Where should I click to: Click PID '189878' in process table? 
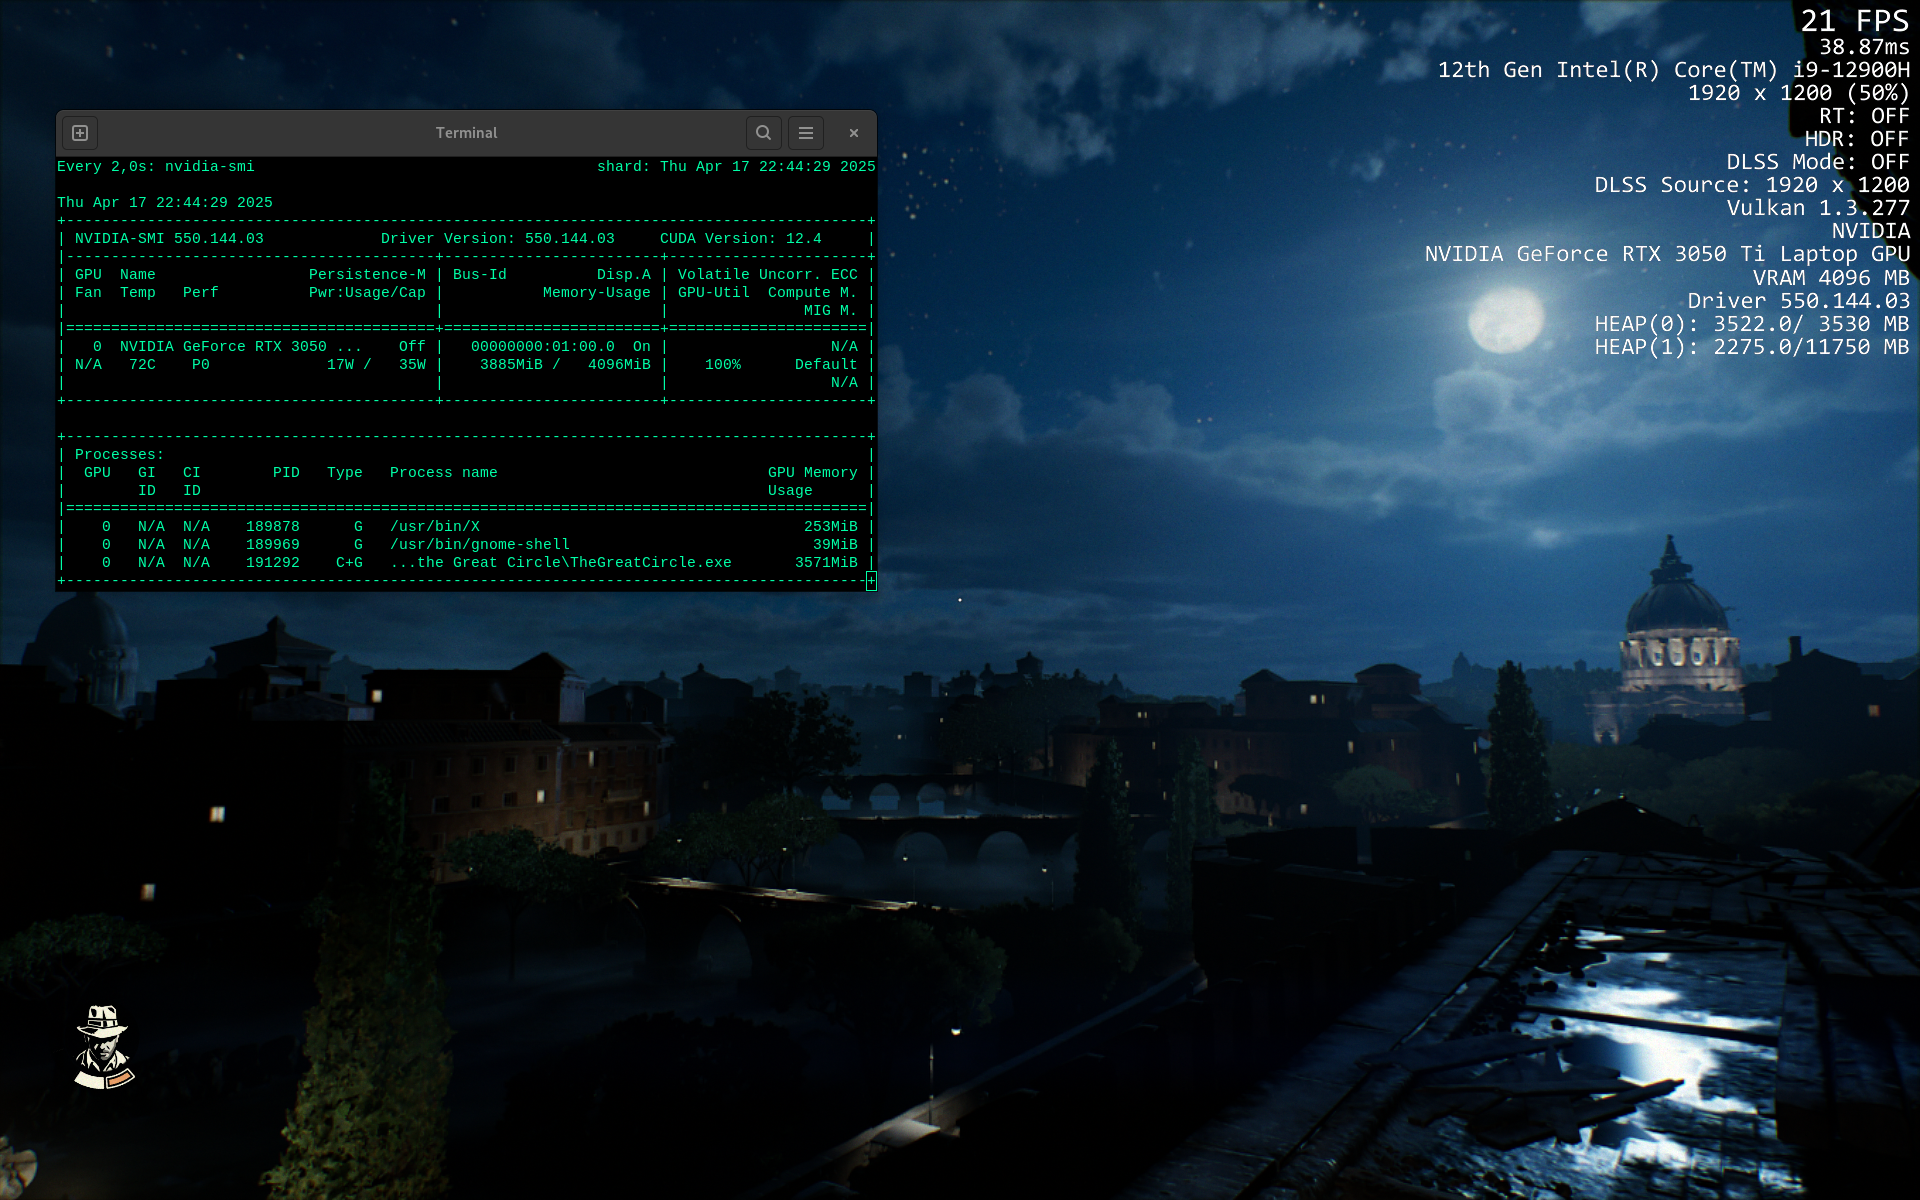273,527
